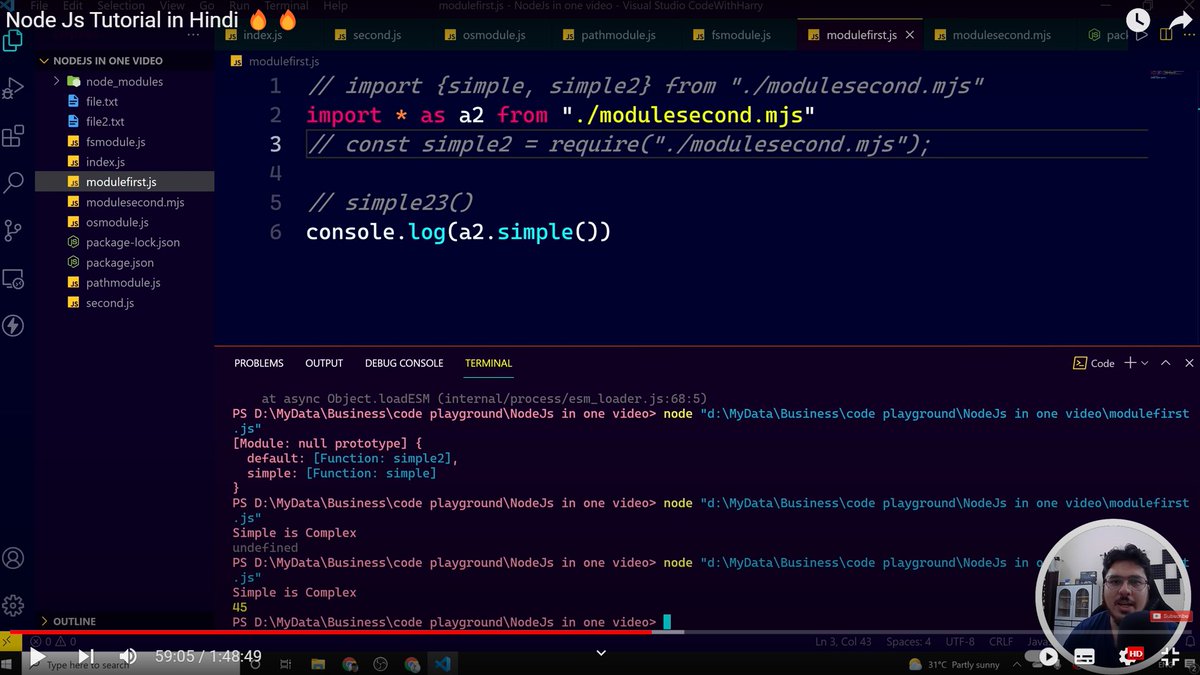Open the Help menu in the menu bar
Screen dimensions: 1200x675
336,6
